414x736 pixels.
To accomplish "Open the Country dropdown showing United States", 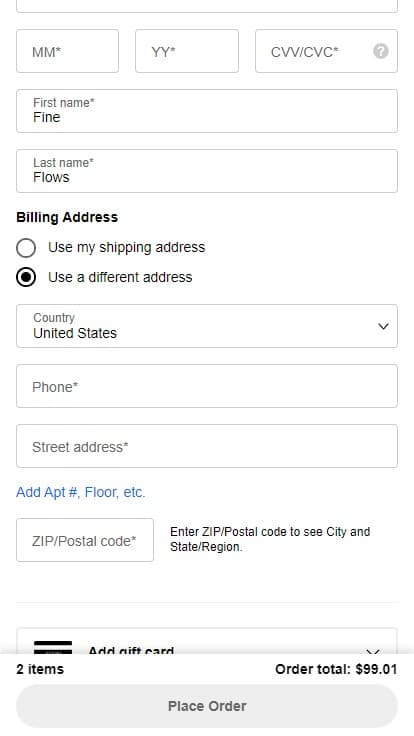I will pos(207,326).
